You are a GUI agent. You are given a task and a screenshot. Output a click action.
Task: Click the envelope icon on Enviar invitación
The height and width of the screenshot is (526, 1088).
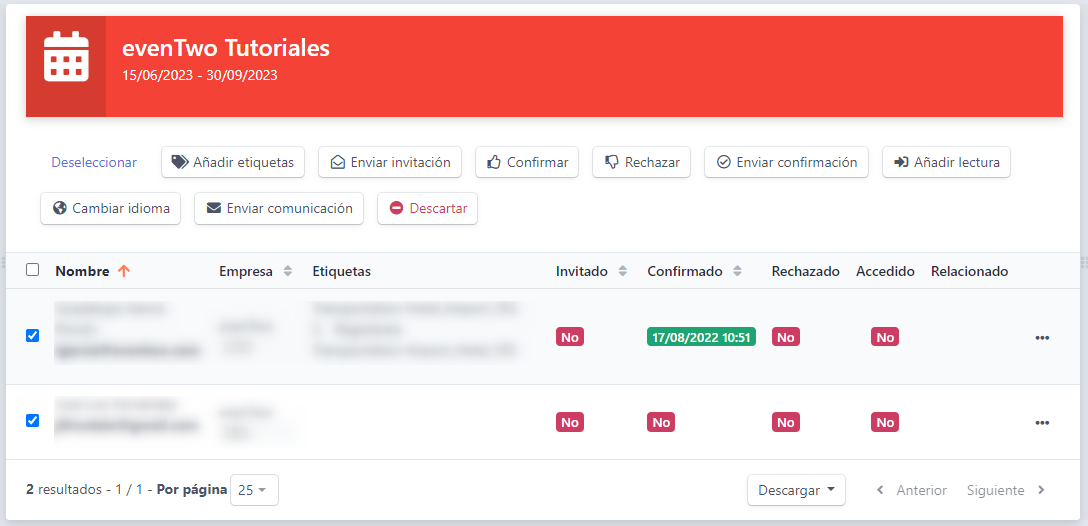[x=338, y=162]
